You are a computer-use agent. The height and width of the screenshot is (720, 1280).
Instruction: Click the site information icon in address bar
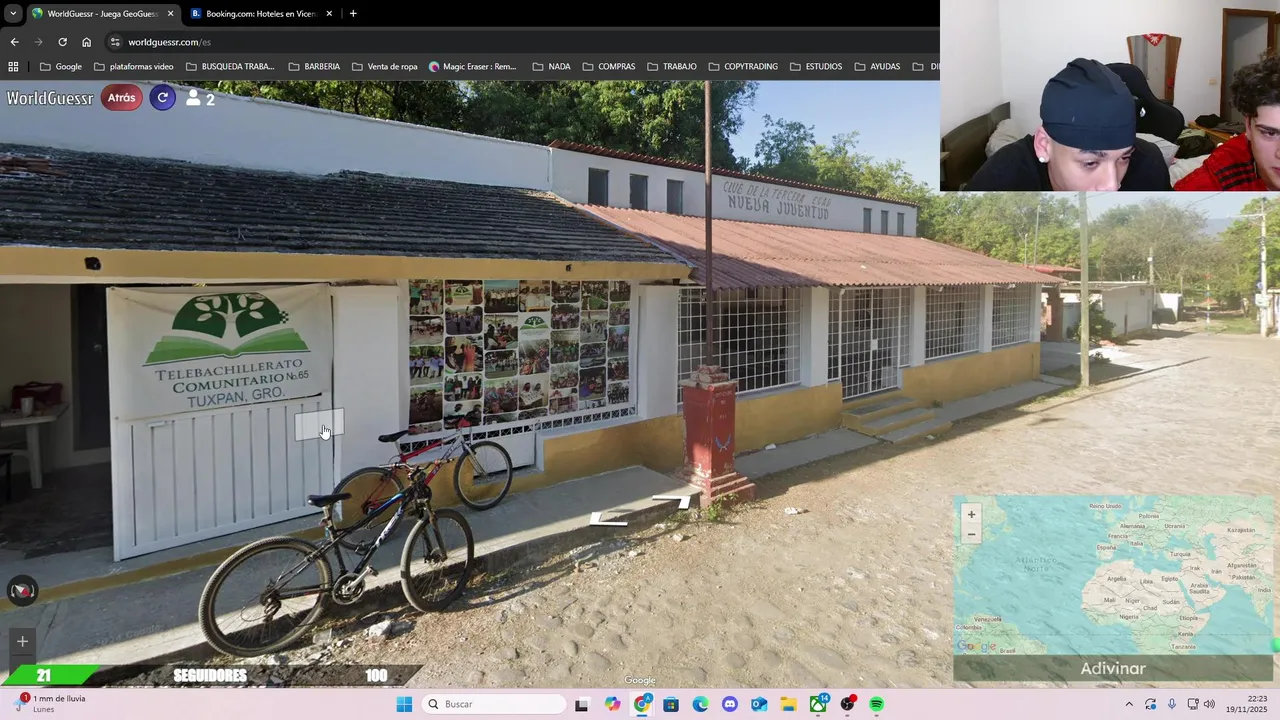[x=115, y=42]
